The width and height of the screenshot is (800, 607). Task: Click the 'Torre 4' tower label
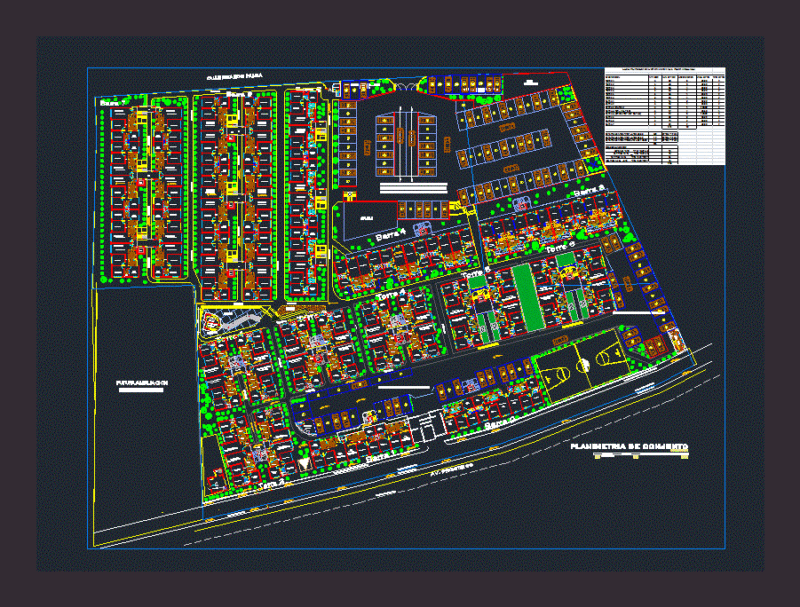(x=391, y=294)
